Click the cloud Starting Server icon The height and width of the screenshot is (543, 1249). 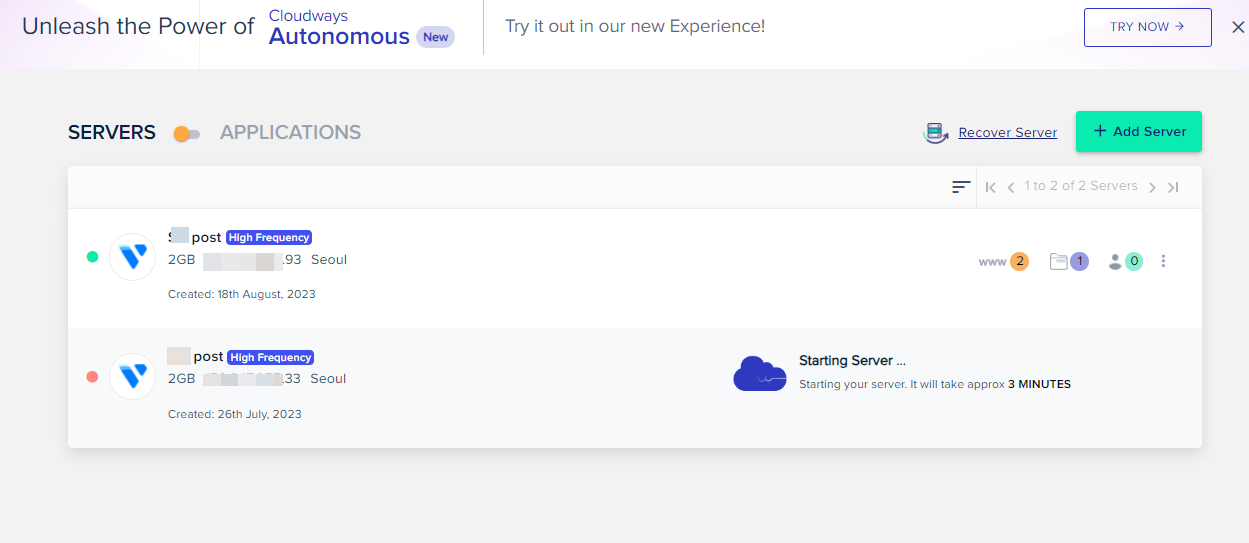click(760, 373)
